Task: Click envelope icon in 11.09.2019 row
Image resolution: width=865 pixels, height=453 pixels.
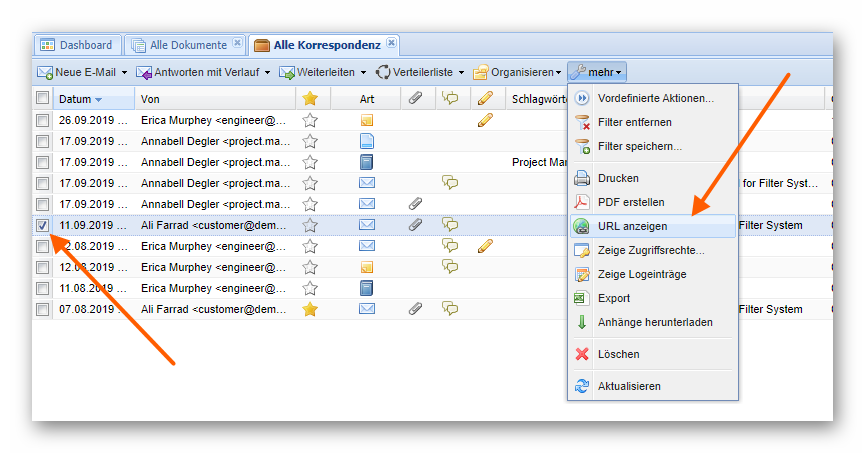Action: point(367,225)
